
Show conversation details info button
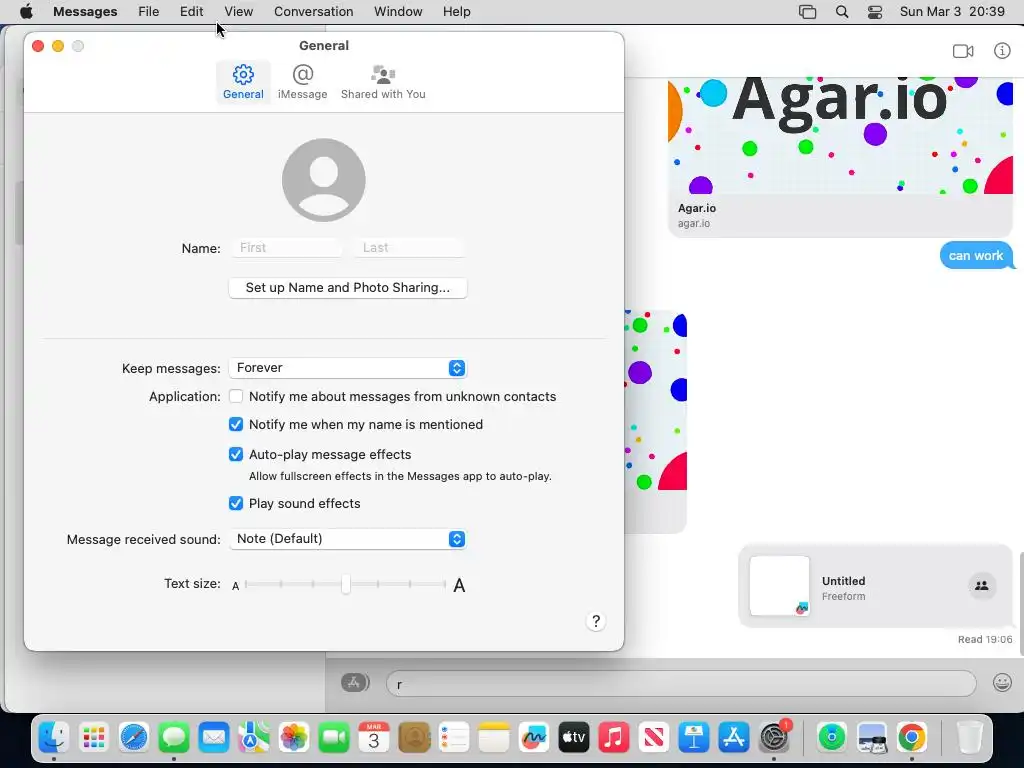click(x=1002, y=51)
